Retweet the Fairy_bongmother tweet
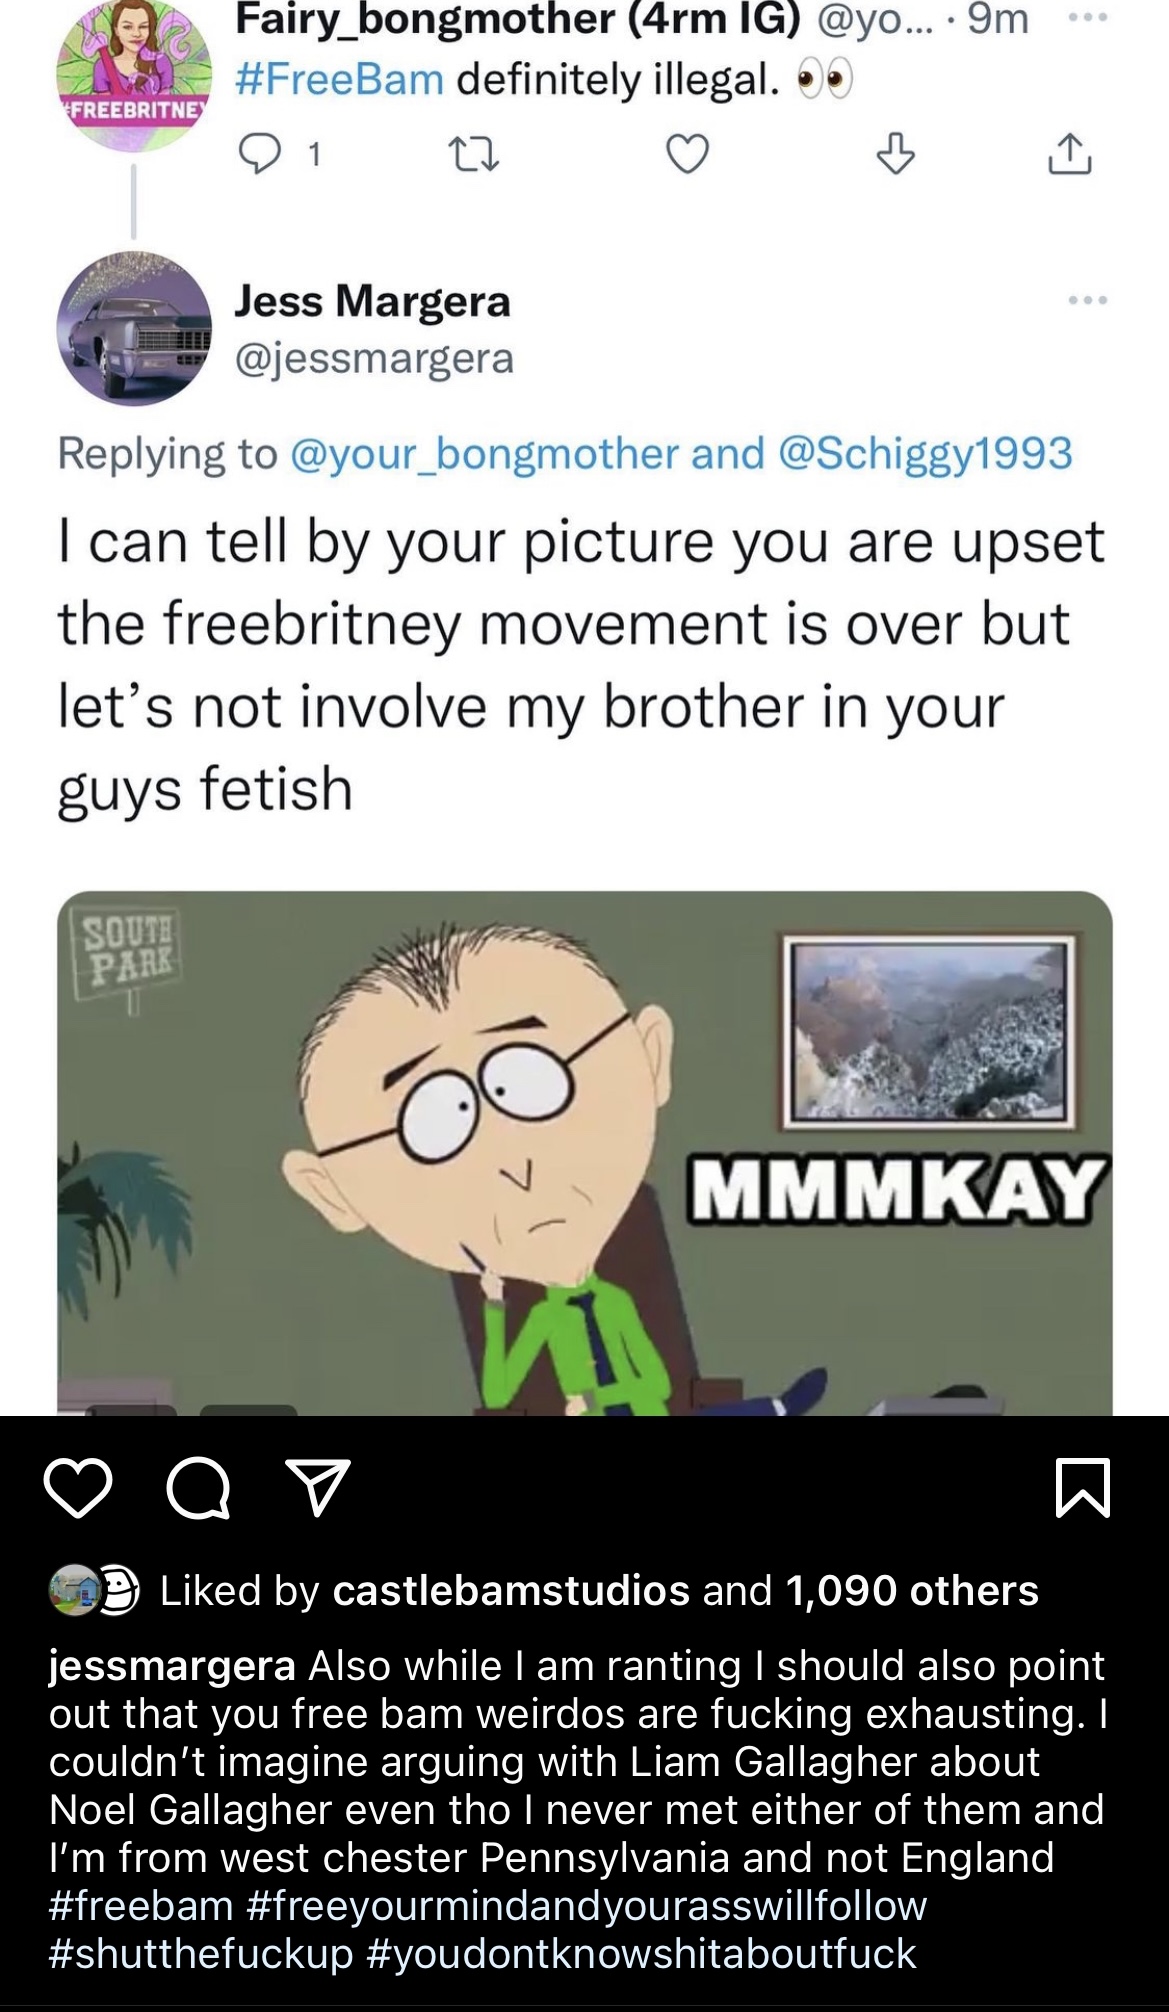1169x2012 pixels. [x=475, y=155]
